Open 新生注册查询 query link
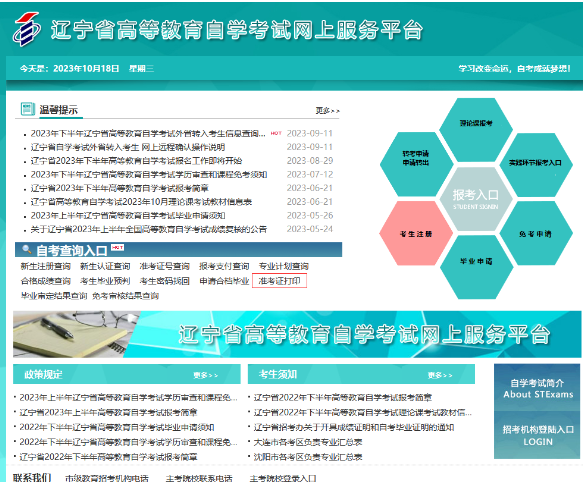Image resolution: width=583 pixels, height=482 pixels. pos(46,266)
